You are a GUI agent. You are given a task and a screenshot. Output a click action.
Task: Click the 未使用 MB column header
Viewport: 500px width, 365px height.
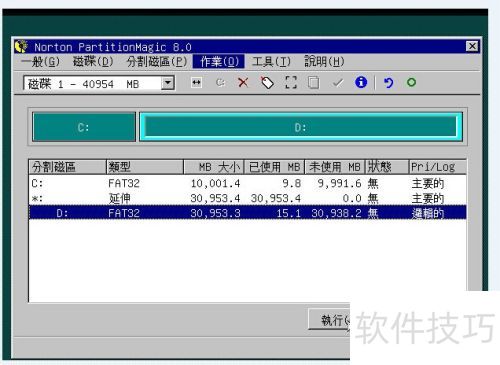335,167
